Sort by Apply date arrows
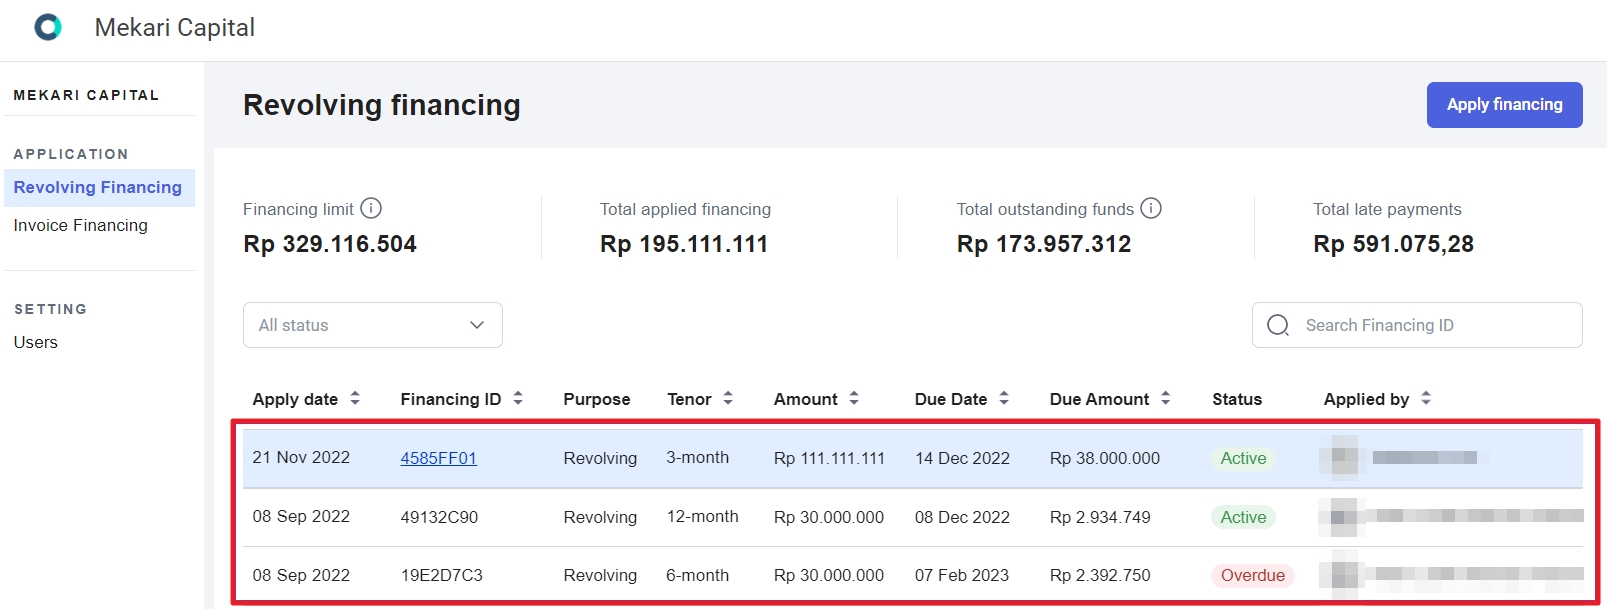Screen dimensions: 1607x609 click(x=355, y=398)
